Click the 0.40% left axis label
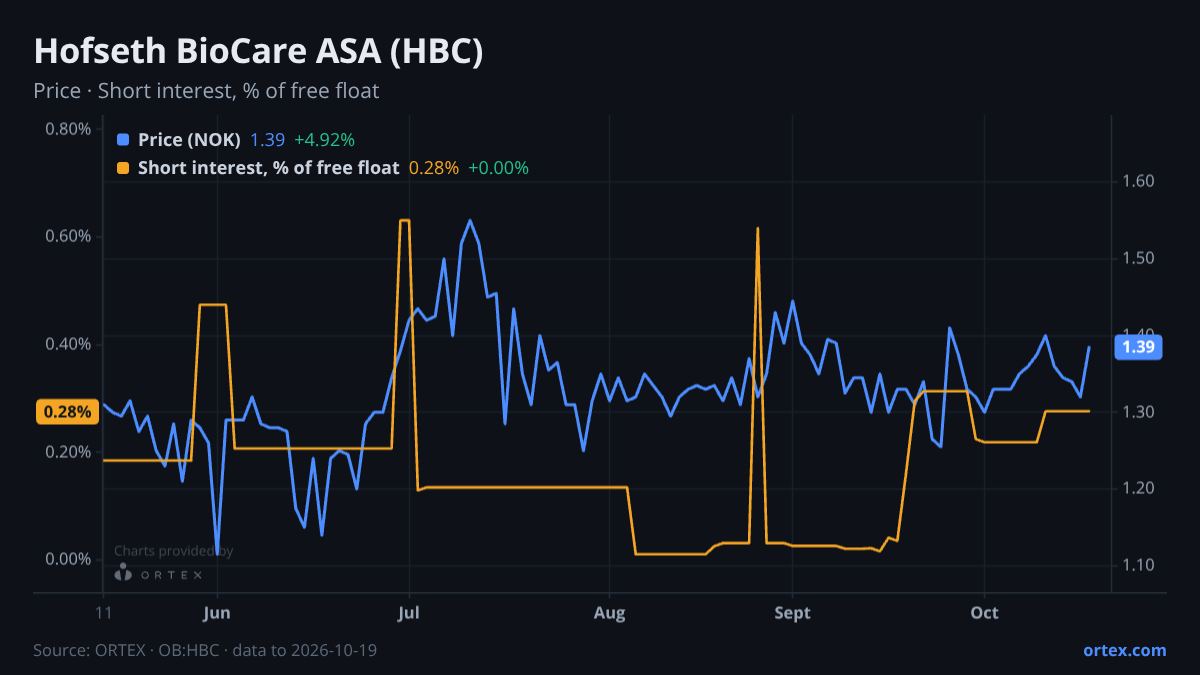 coord(68,344)
